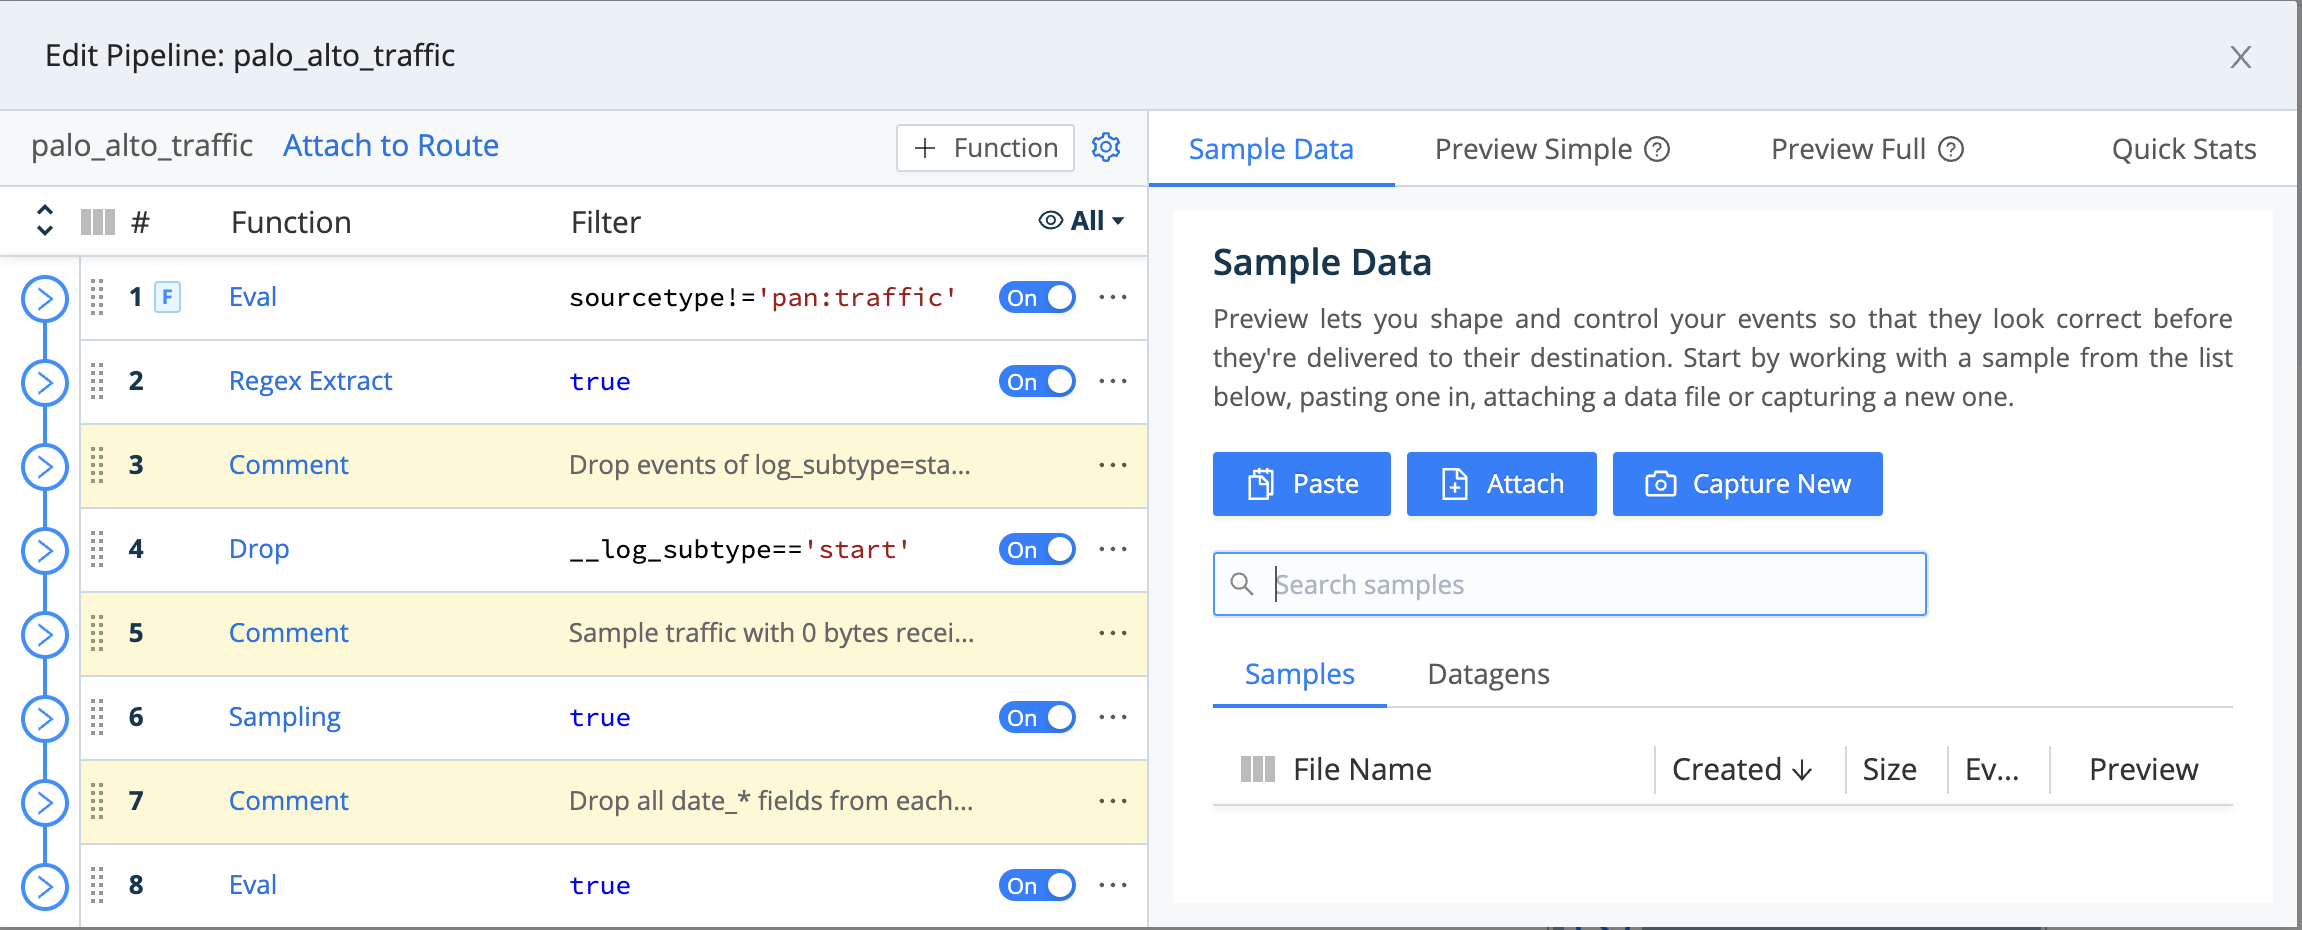Screen dimensions: 2302x930
Task: Click the Attach to Route link
Action: click(x=390, y=146)
